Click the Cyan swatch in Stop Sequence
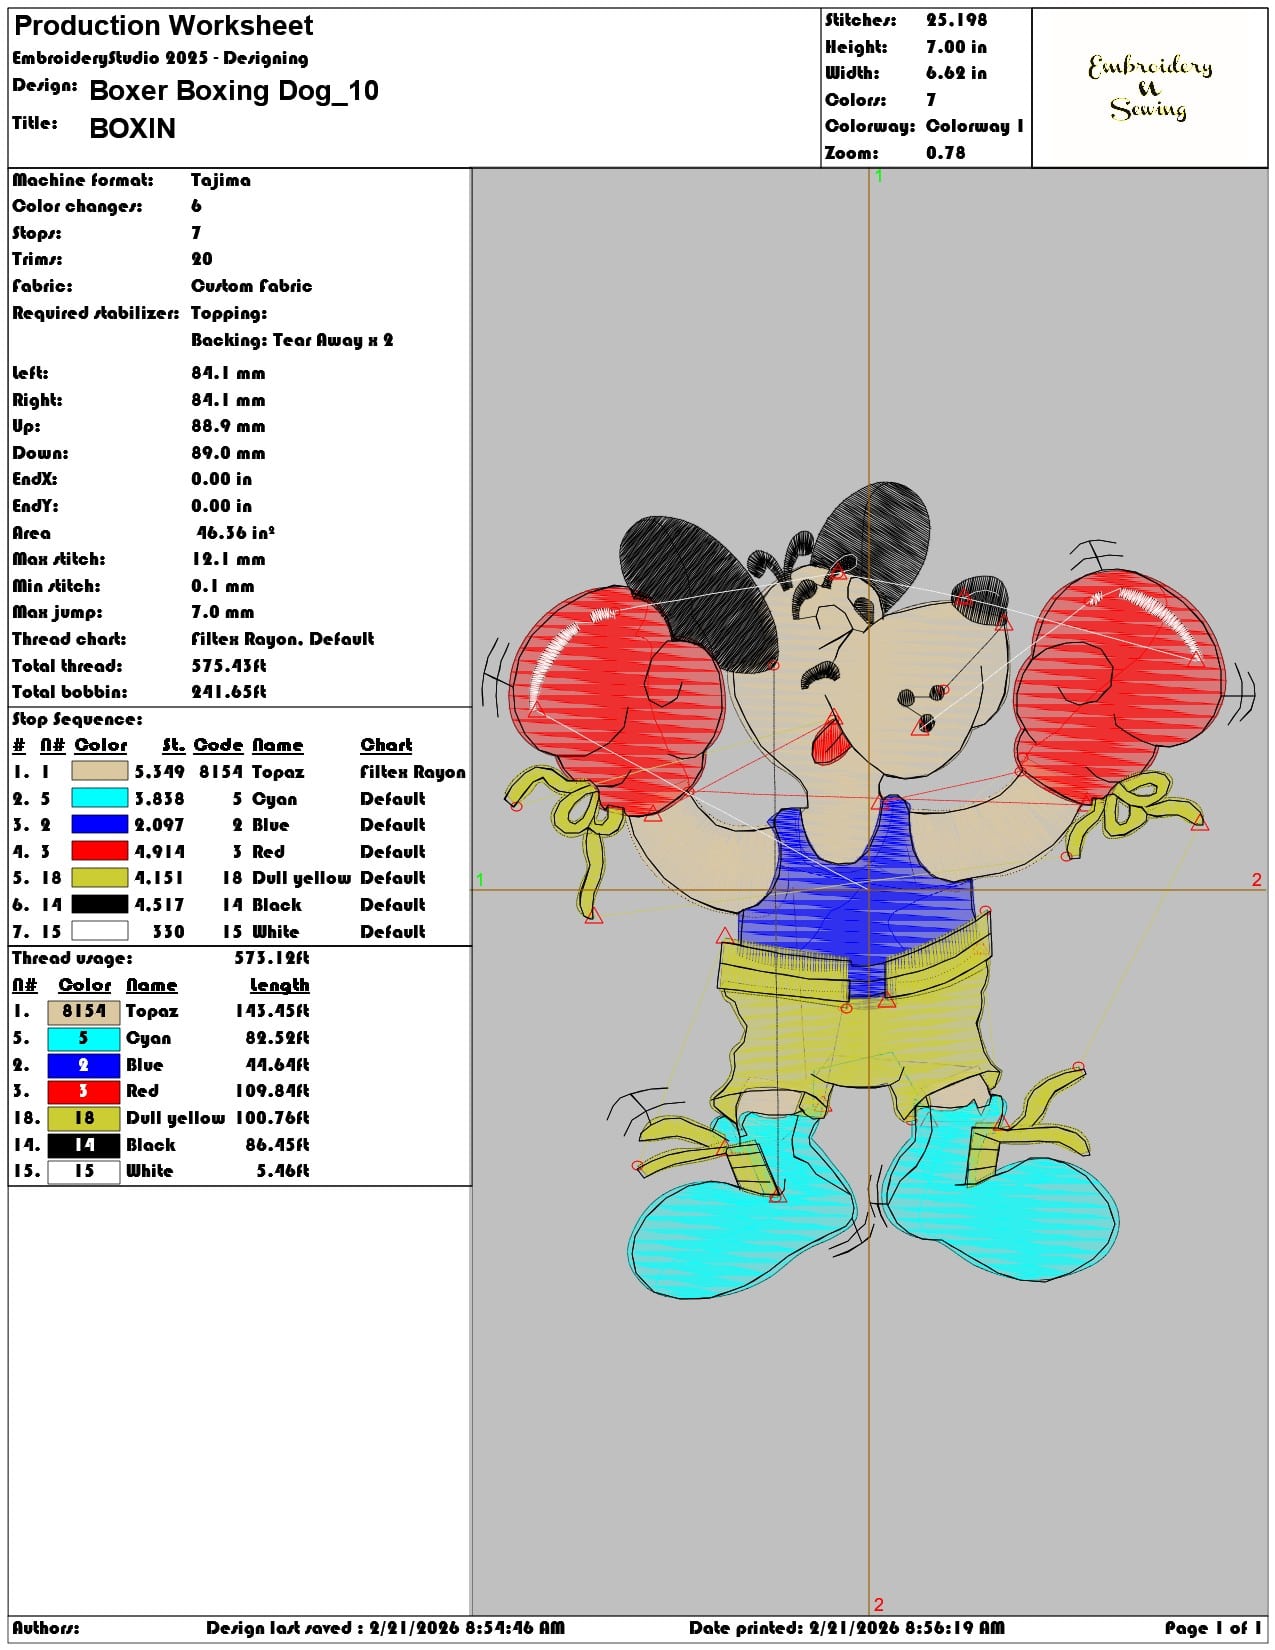 99,798
